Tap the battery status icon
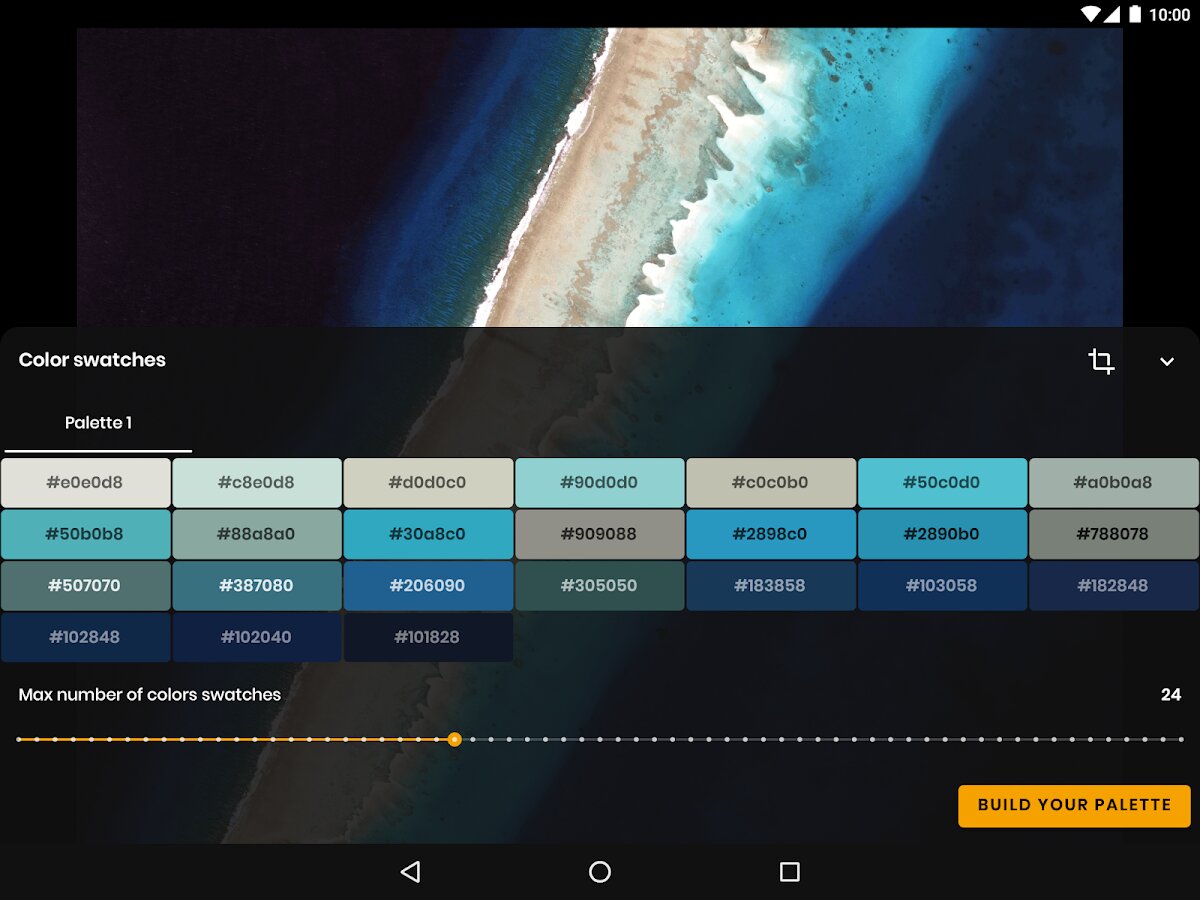 pyautogui.click(x=1135, y=14)
